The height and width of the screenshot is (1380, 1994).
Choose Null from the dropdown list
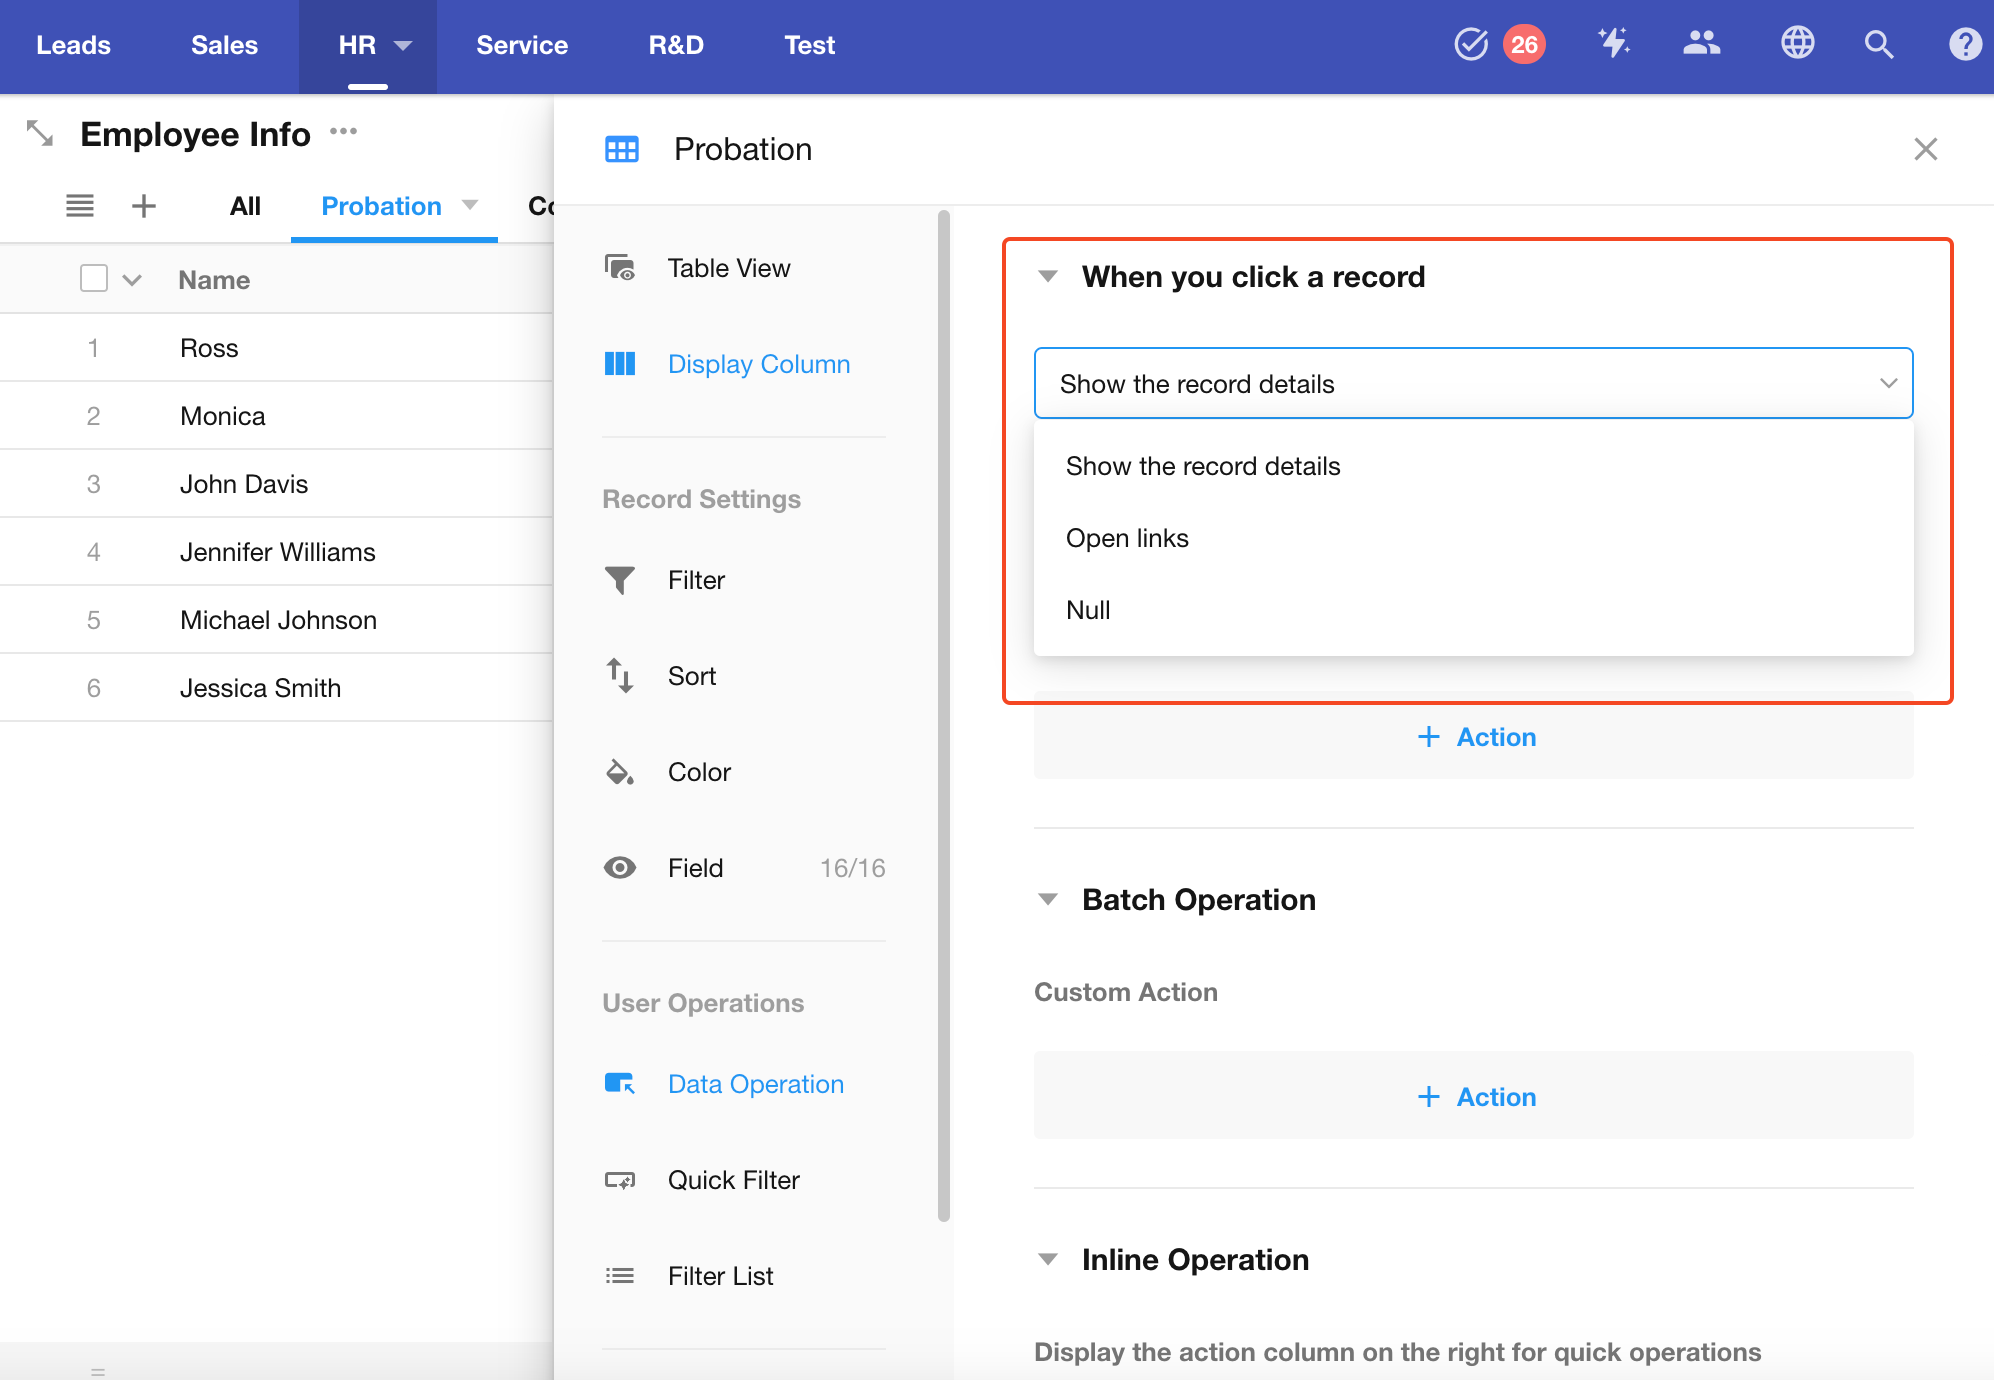pyautogui.click(x=1088, y=610)
